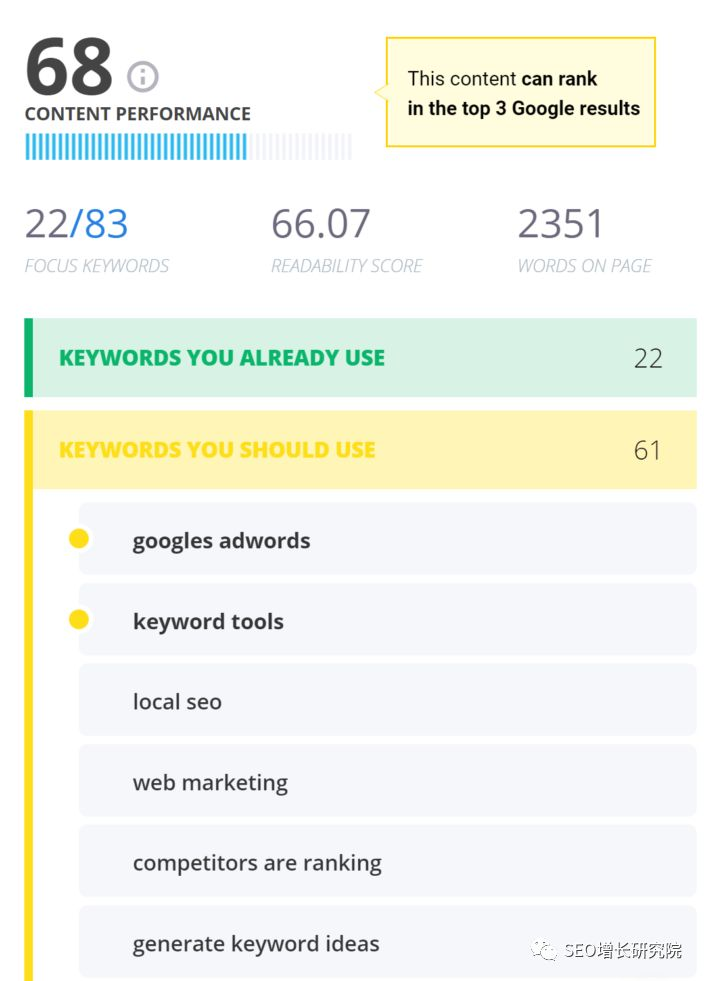Click the large 68 performance score
The image size is (704, 981).
tap(68, 68)
